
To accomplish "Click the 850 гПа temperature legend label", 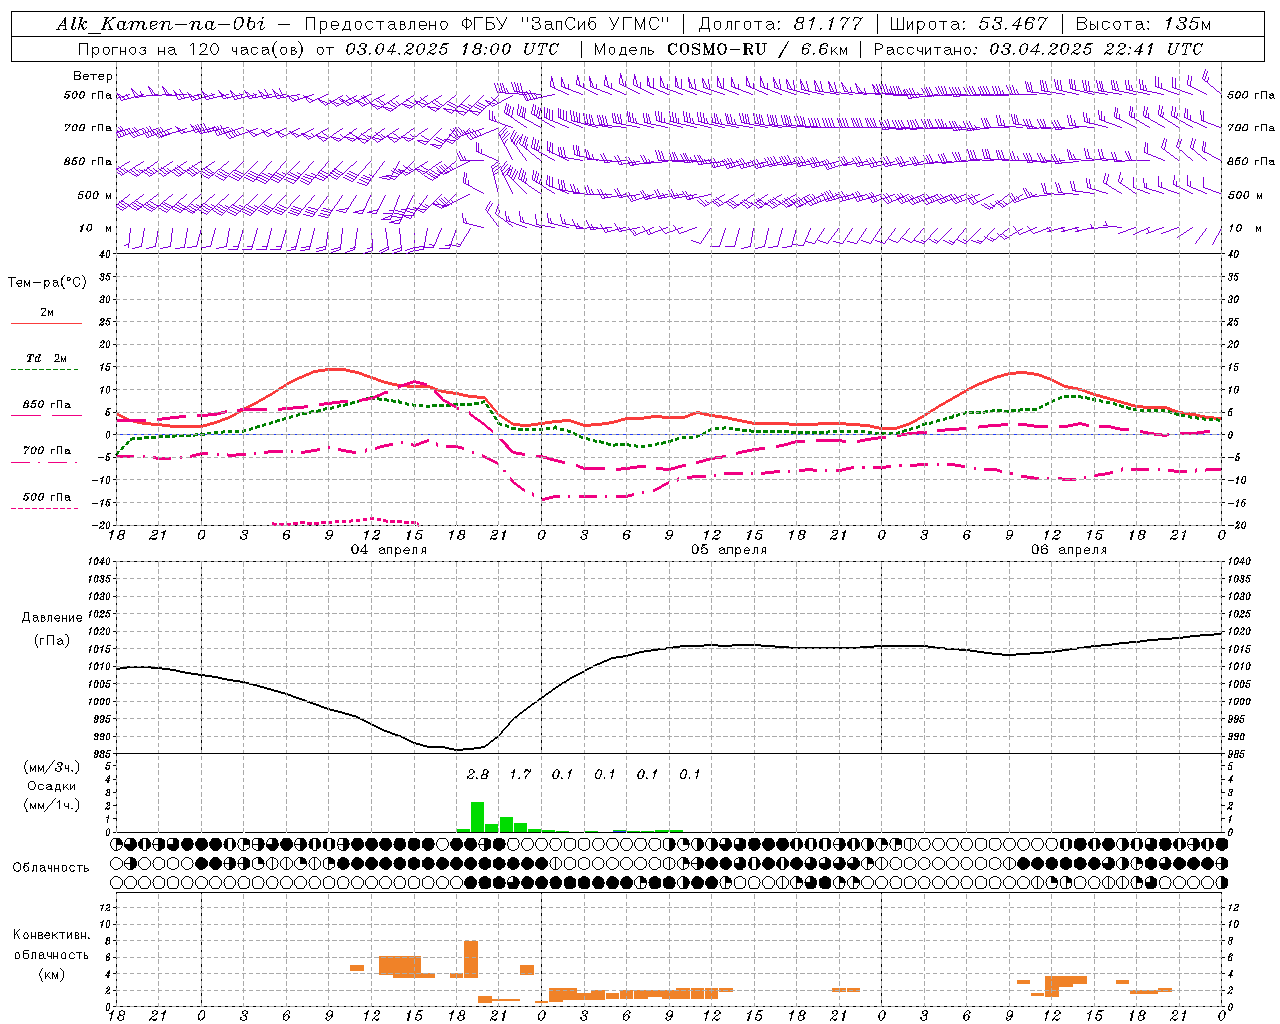I will (x=47, y=405).
